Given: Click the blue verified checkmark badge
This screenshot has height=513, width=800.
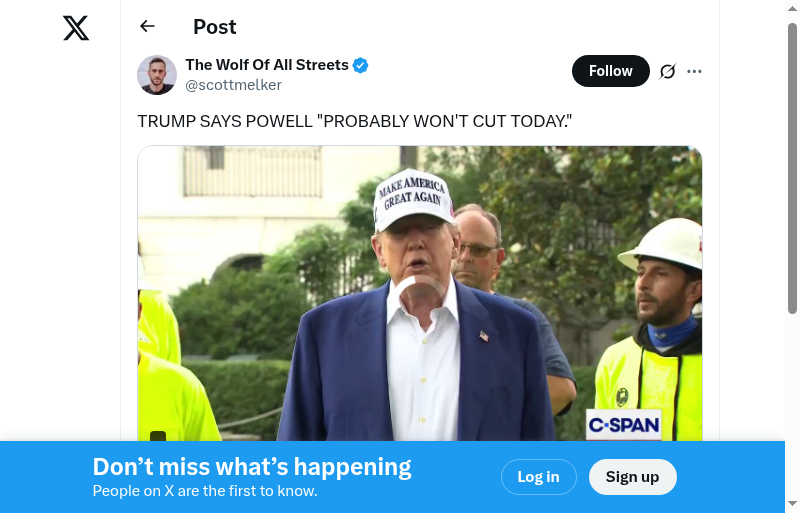Looking at the screenshot, I should coord(361,65).
